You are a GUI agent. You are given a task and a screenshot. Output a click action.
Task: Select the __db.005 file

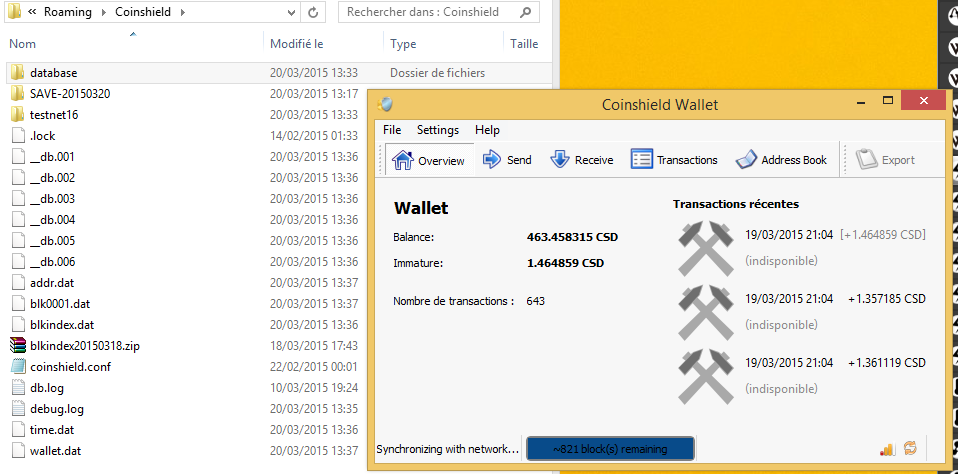click(x=53, y=241)
